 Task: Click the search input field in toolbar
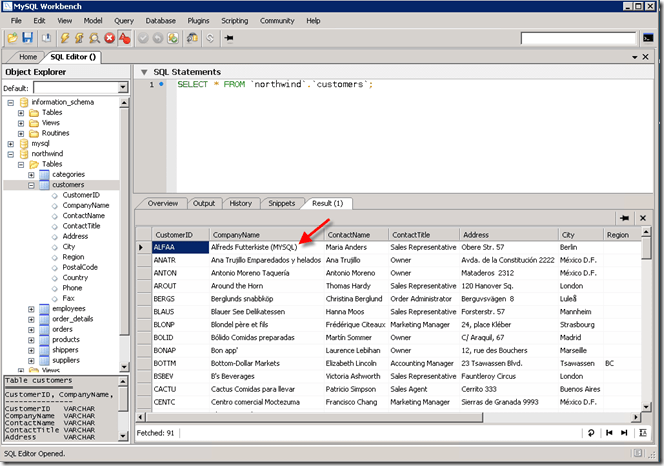point(579,39)
